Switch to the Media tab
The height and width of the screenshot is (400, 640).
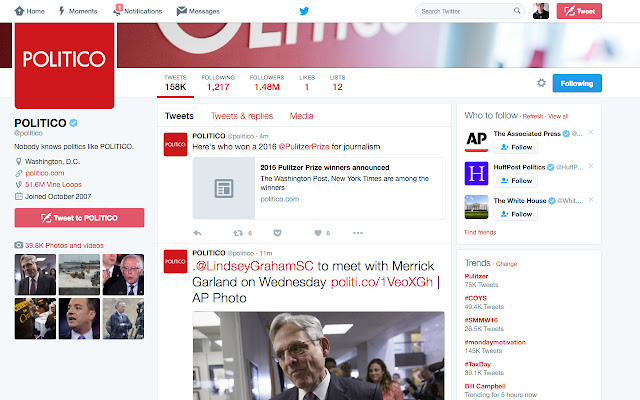[301, 116]
